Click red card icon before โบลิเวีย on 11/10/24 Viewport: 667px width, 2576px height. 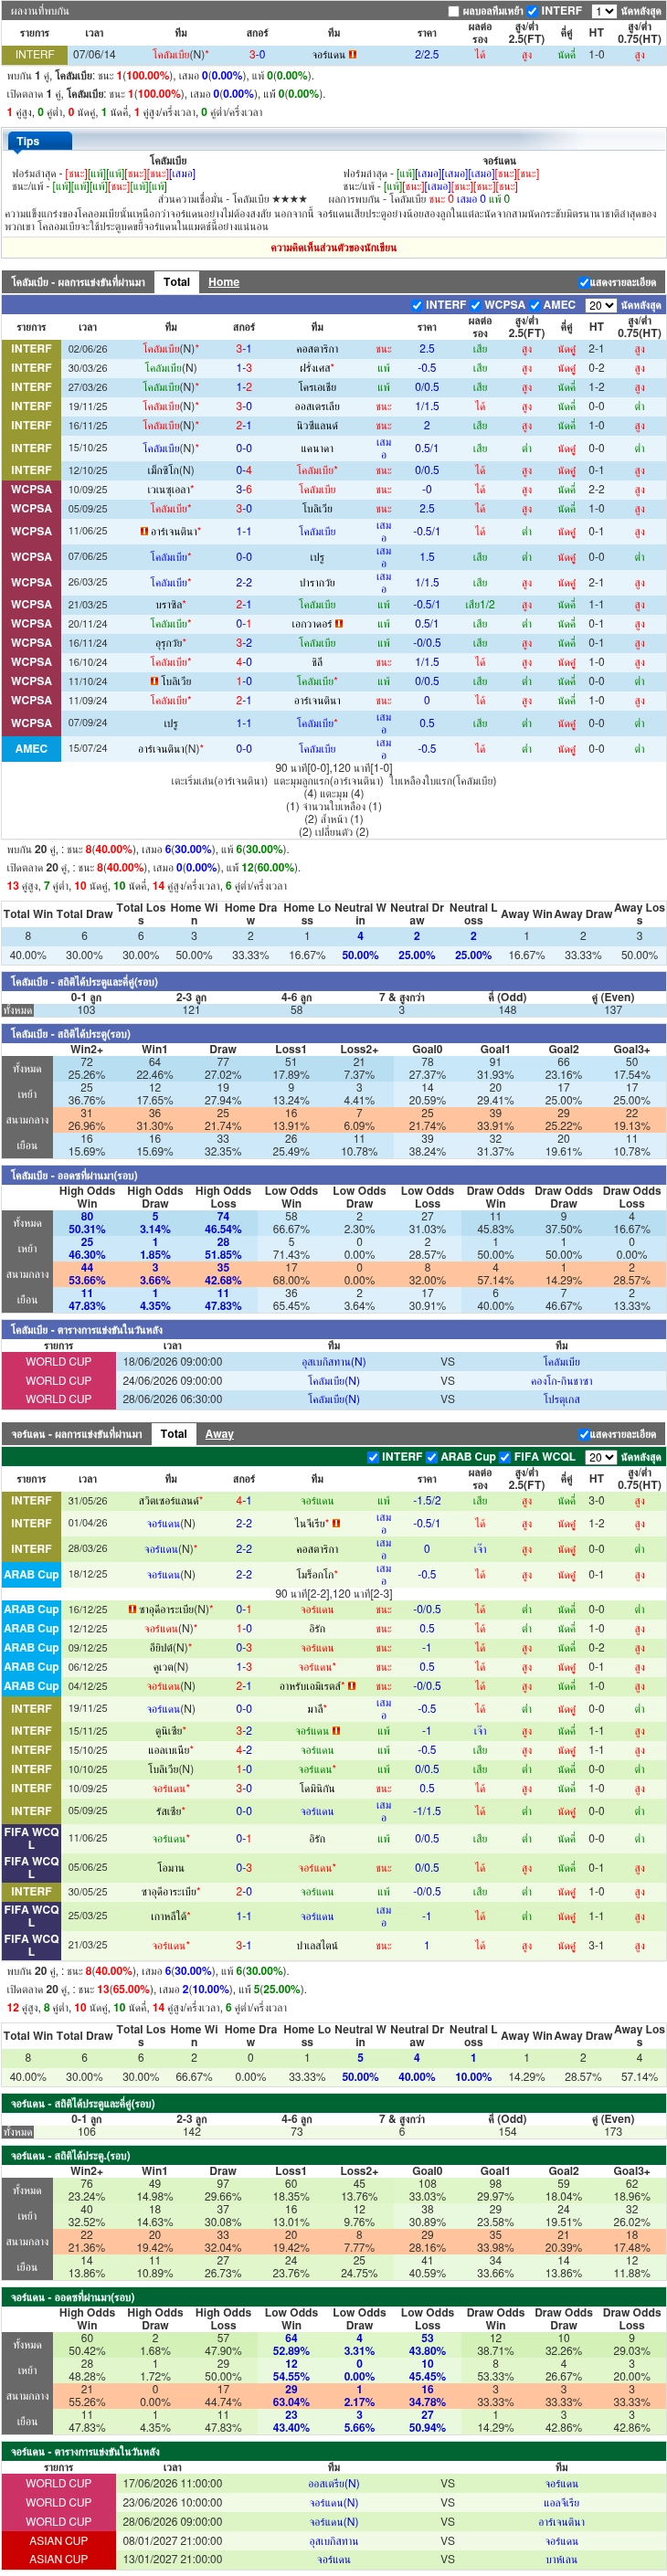tap(154, 681)
